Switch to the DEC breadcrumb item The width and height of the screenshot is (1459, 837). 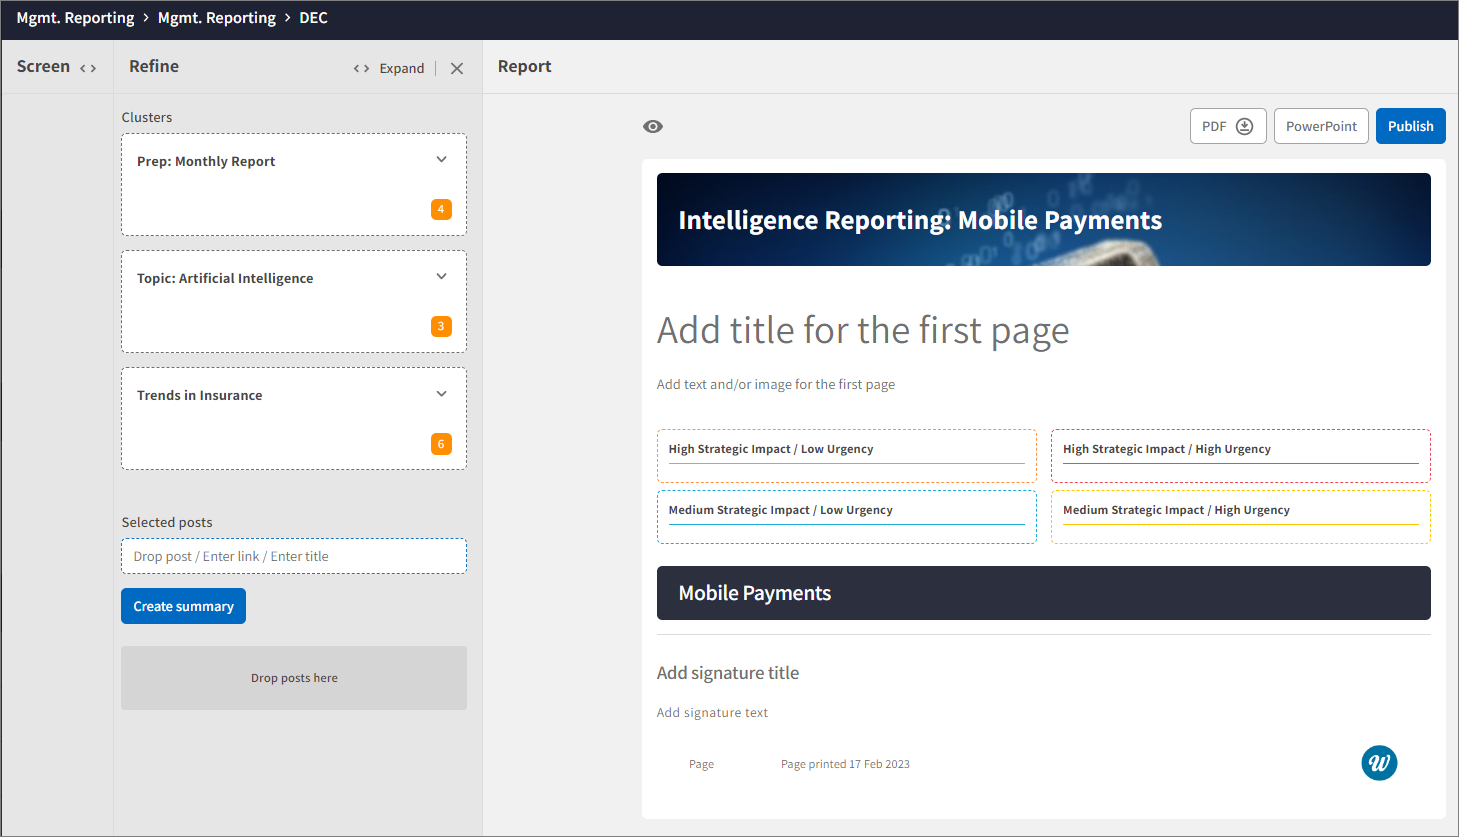[x=313, y=17]
